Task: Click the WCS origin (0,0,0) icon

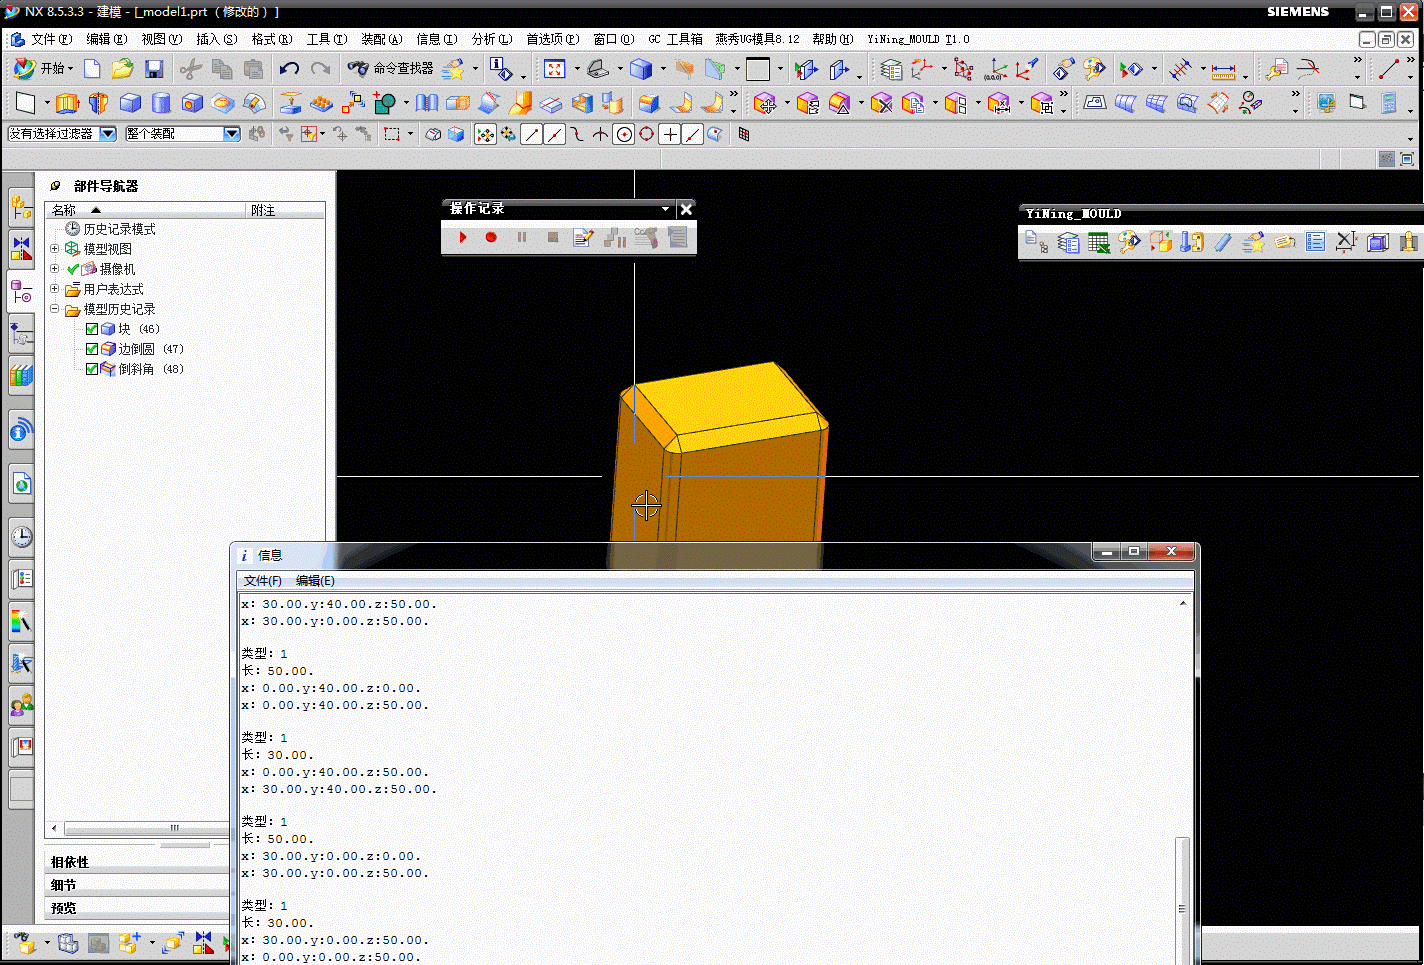Action: [995, 70]
